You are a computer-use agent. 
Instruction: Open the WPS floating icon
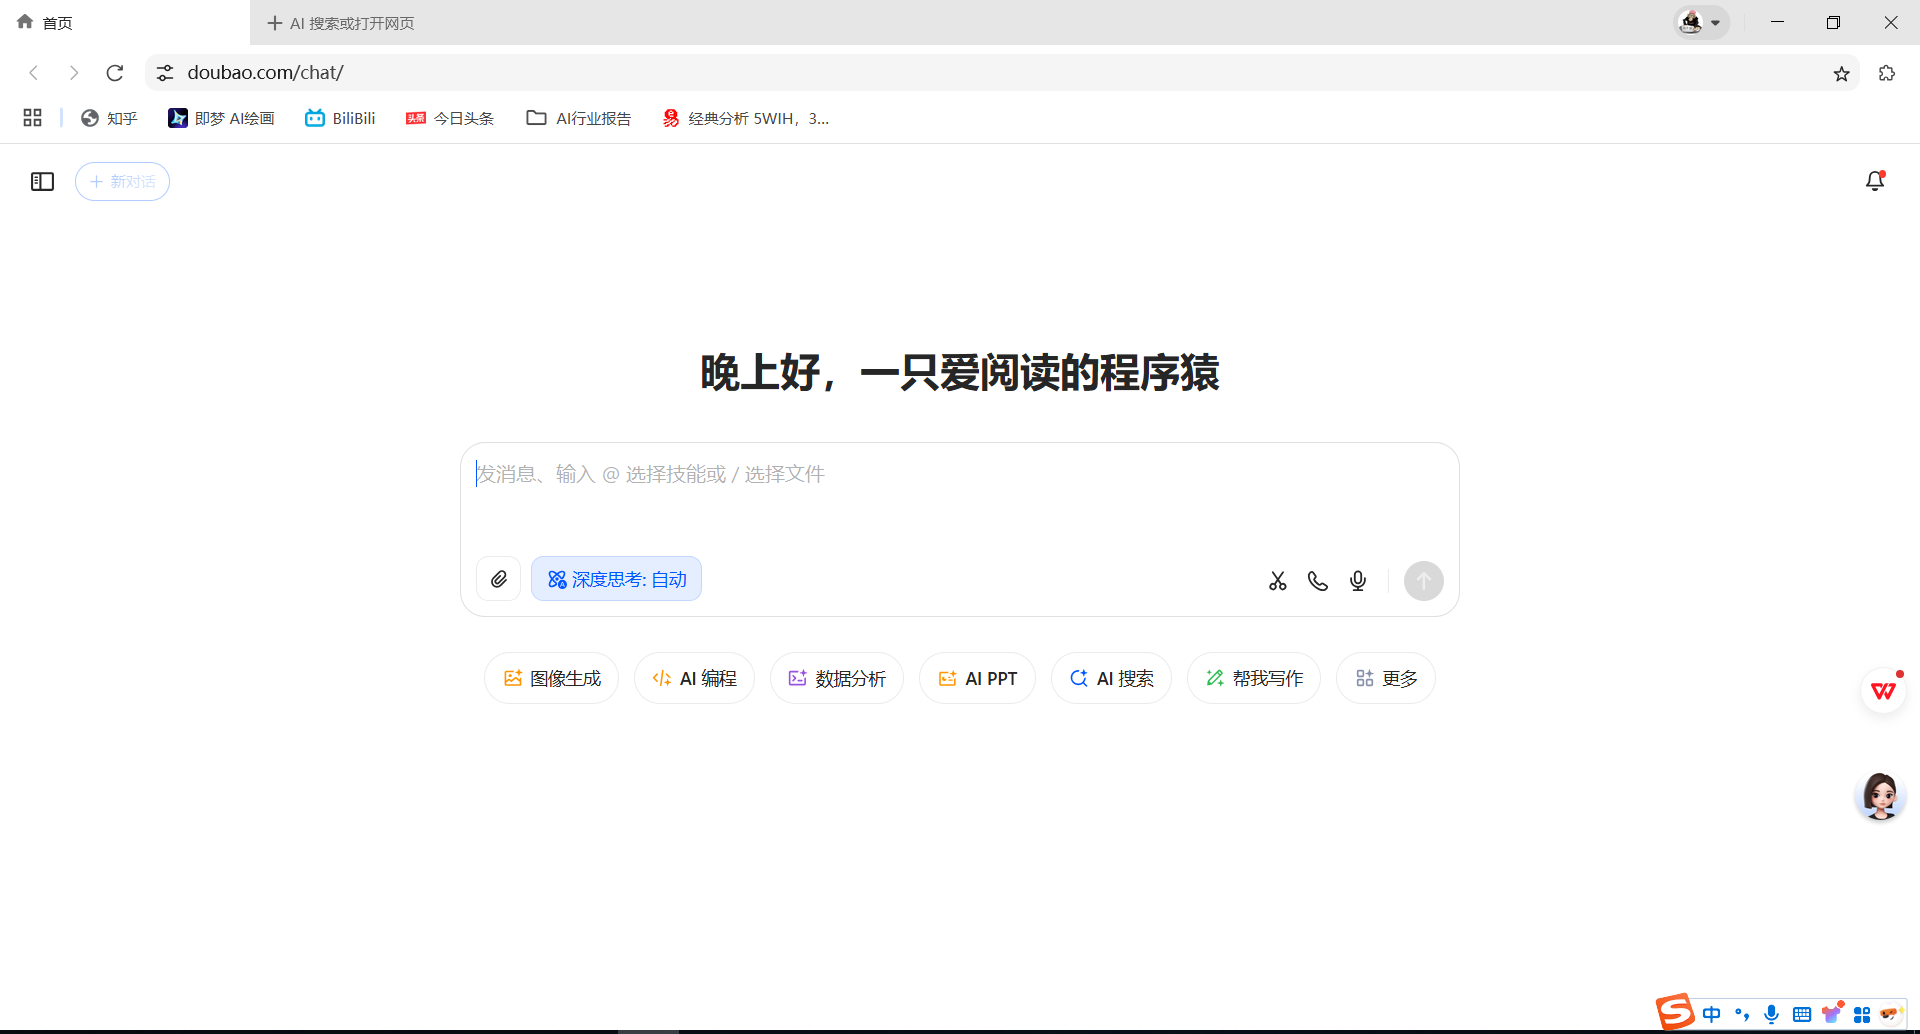1884,691
